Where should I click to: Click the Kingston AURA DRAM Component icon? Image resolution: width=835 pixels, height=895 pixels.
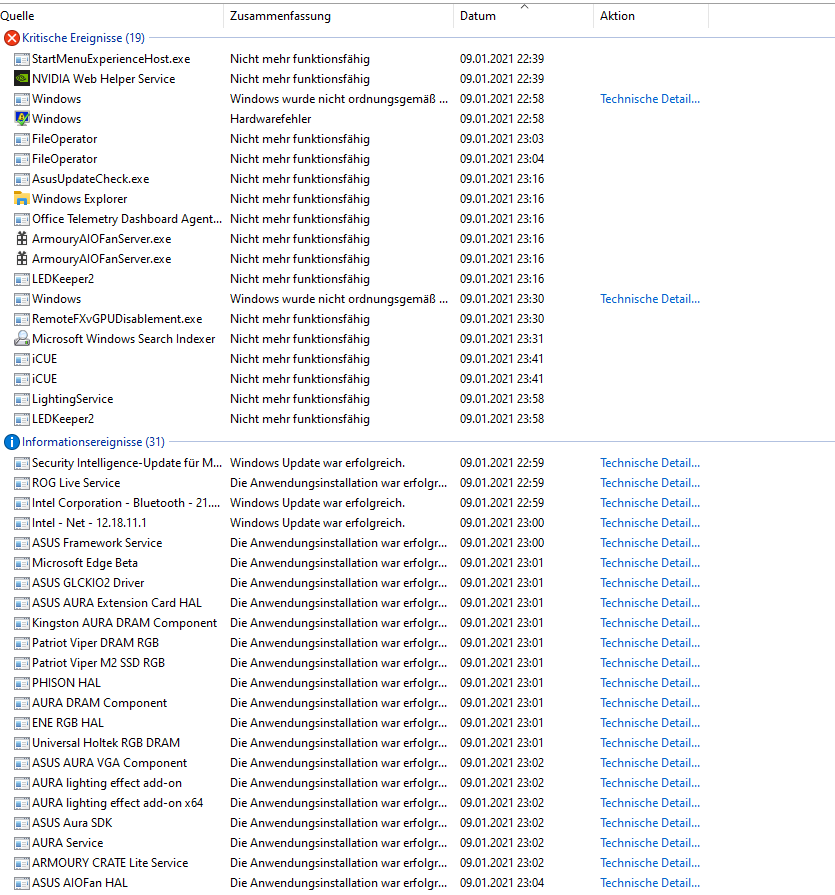22,623
